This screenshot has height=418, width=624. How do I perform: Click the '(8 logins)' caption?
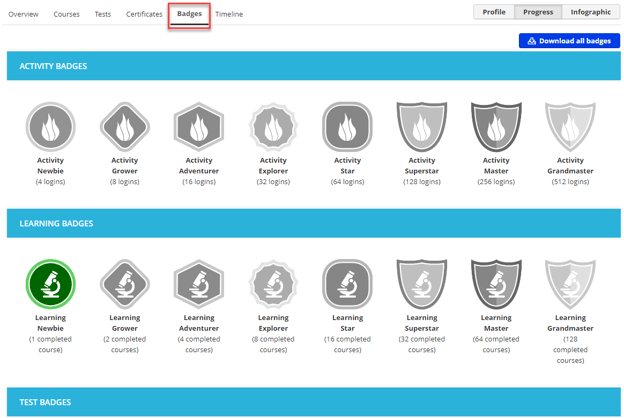click(x=125, y=182)
